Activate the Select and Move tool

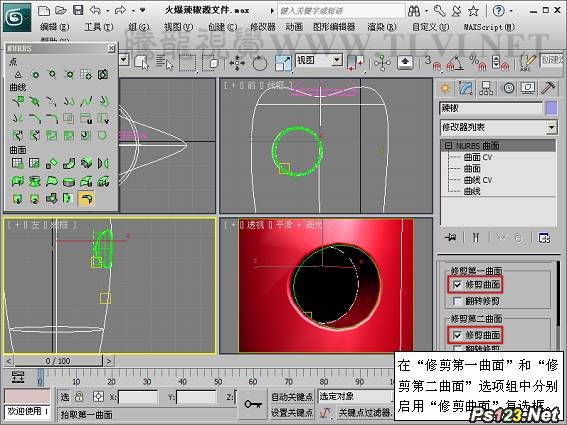(x=237, y=63)
